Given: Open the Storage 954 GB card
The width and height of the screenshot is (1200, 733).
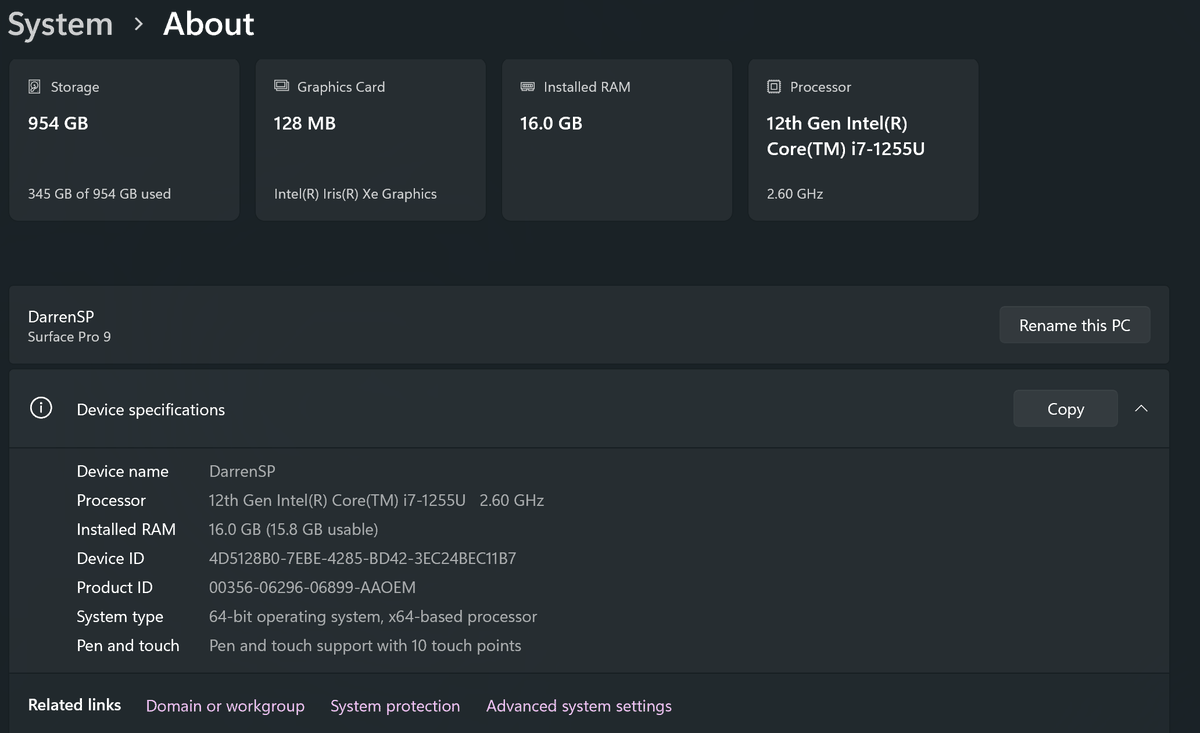Looking at the screenshot, I should click(125, 140).
